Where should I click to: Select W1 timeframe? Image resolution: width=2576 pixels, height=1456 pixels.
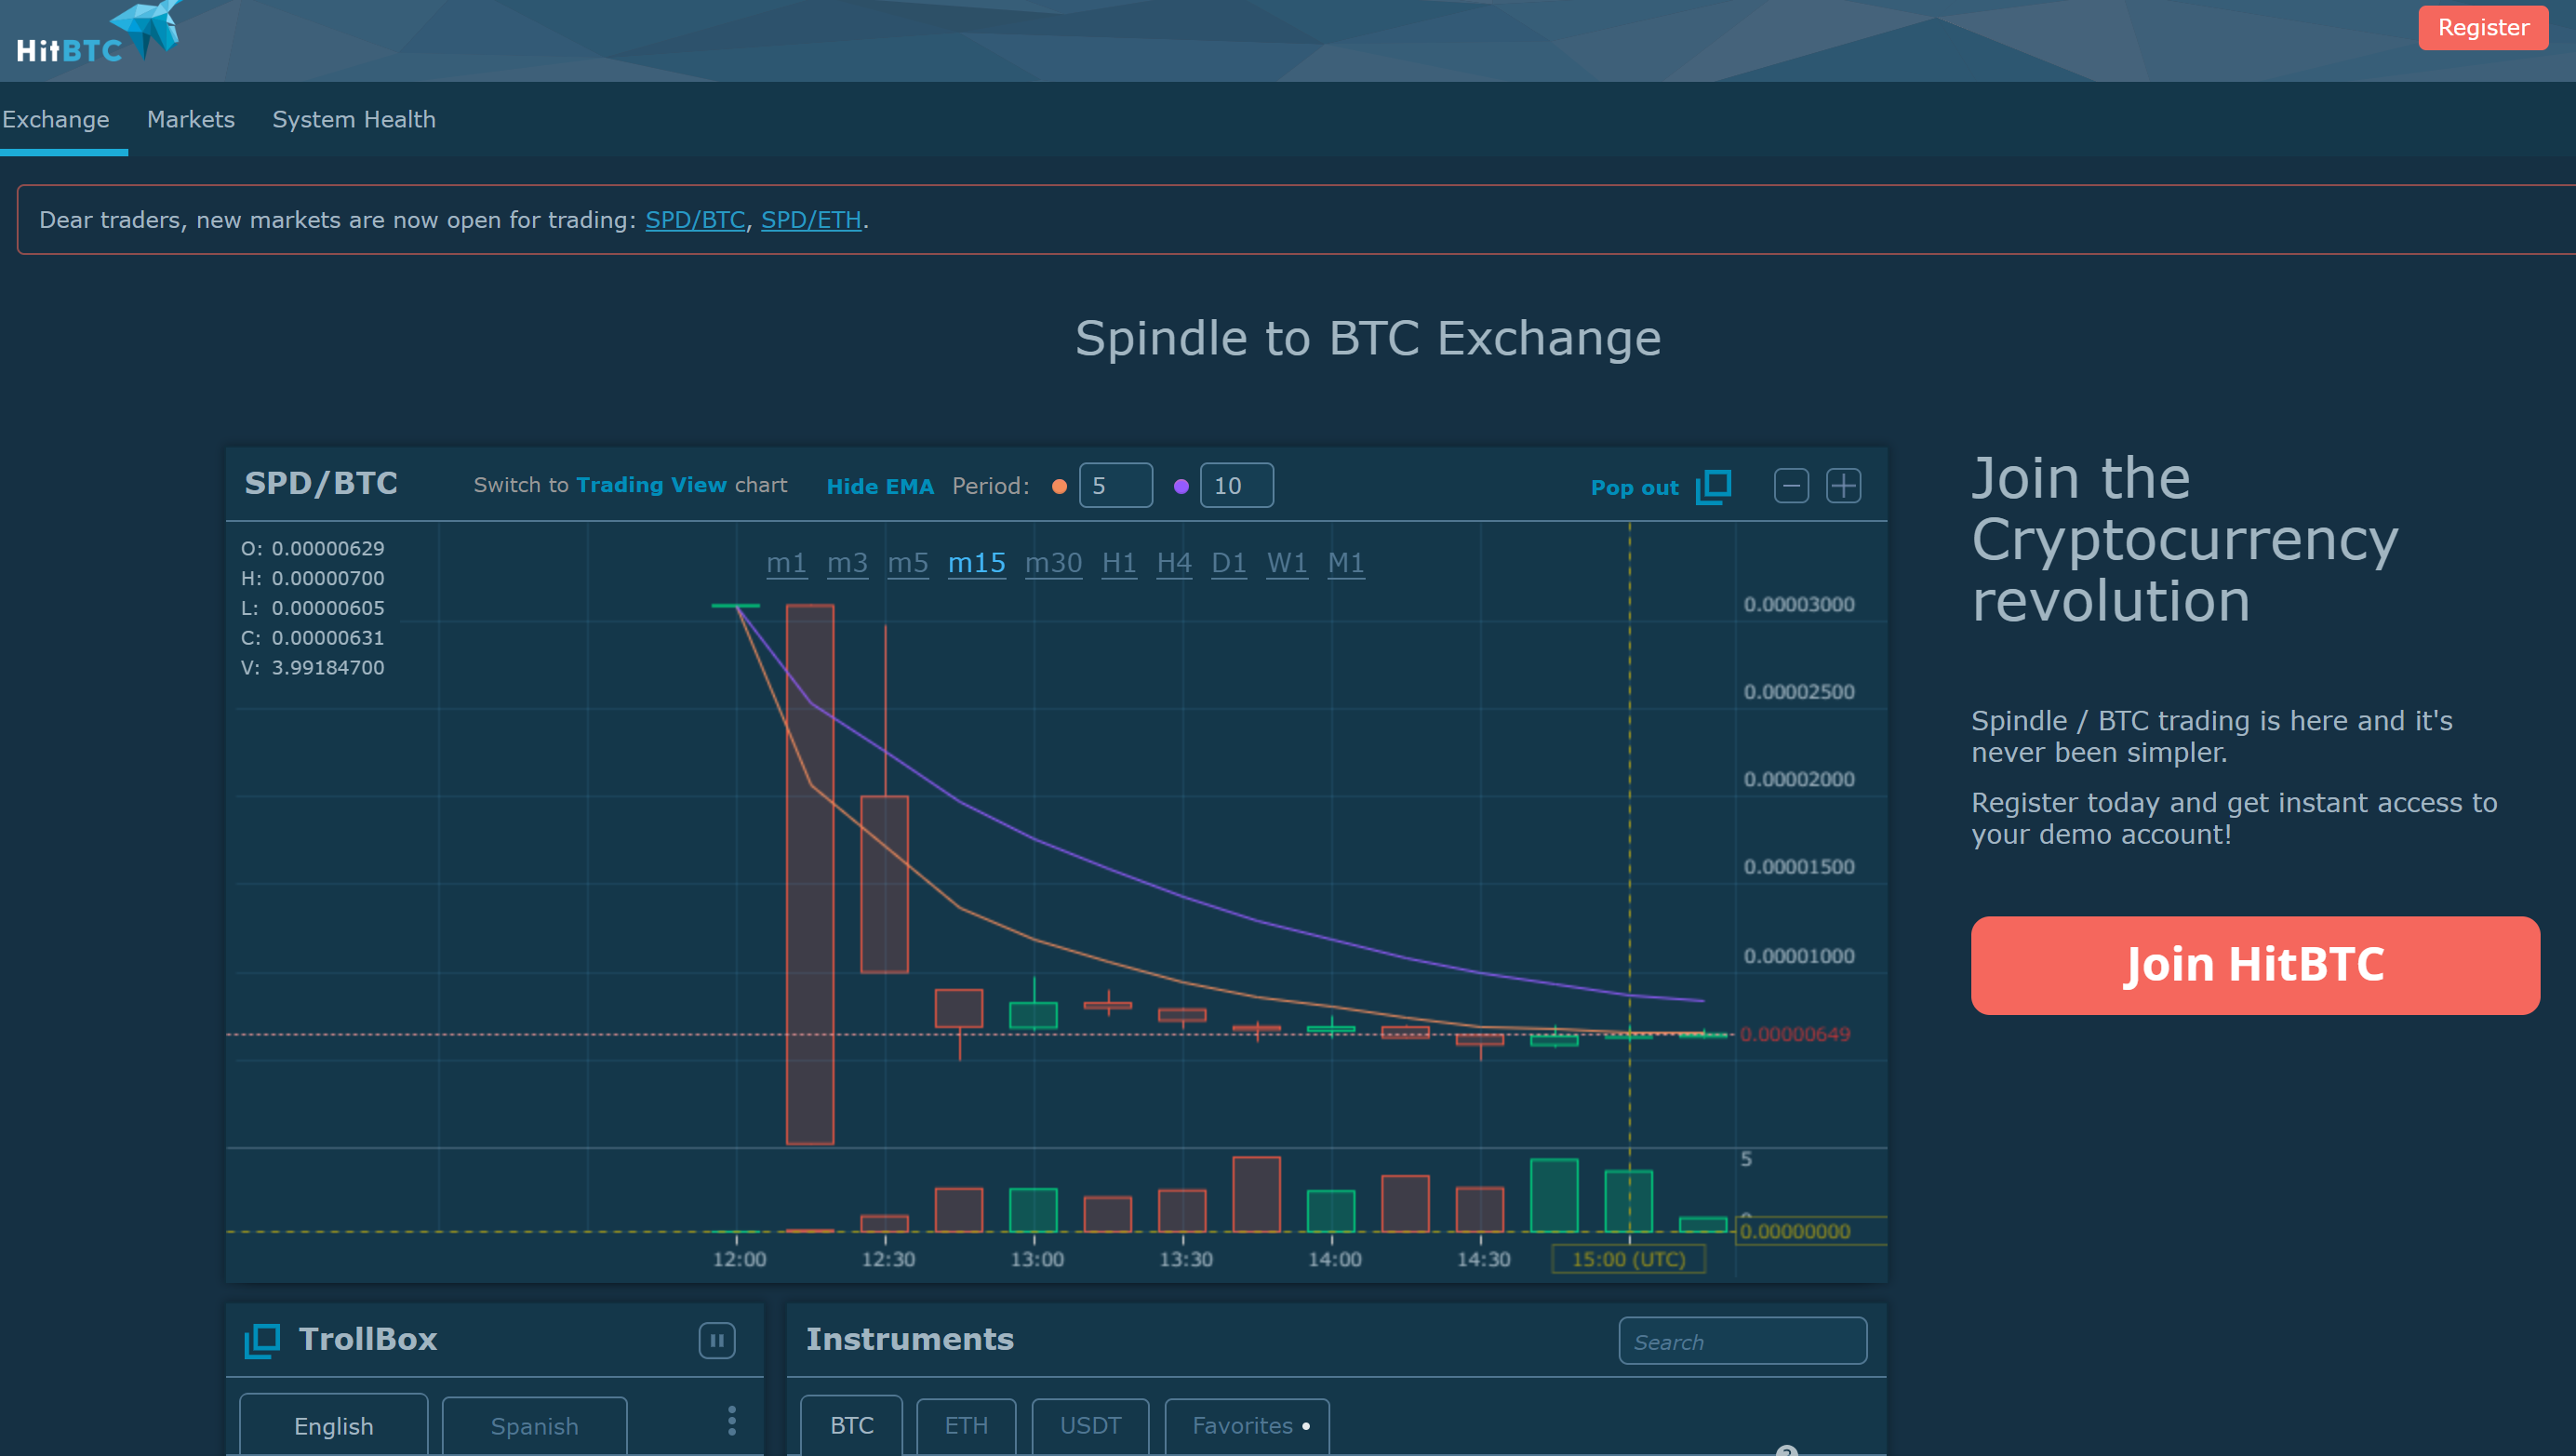pyautogui.click(x=1287, y=563)
